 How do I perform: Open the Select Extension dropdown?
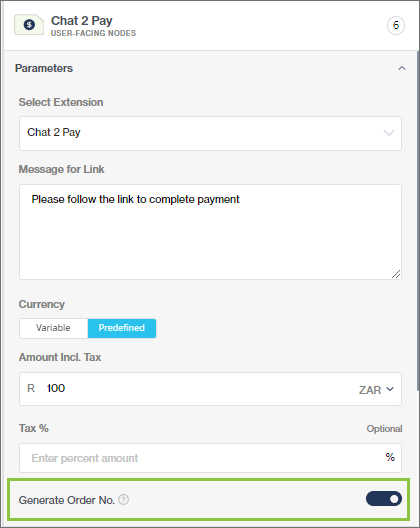click(210, 133)
